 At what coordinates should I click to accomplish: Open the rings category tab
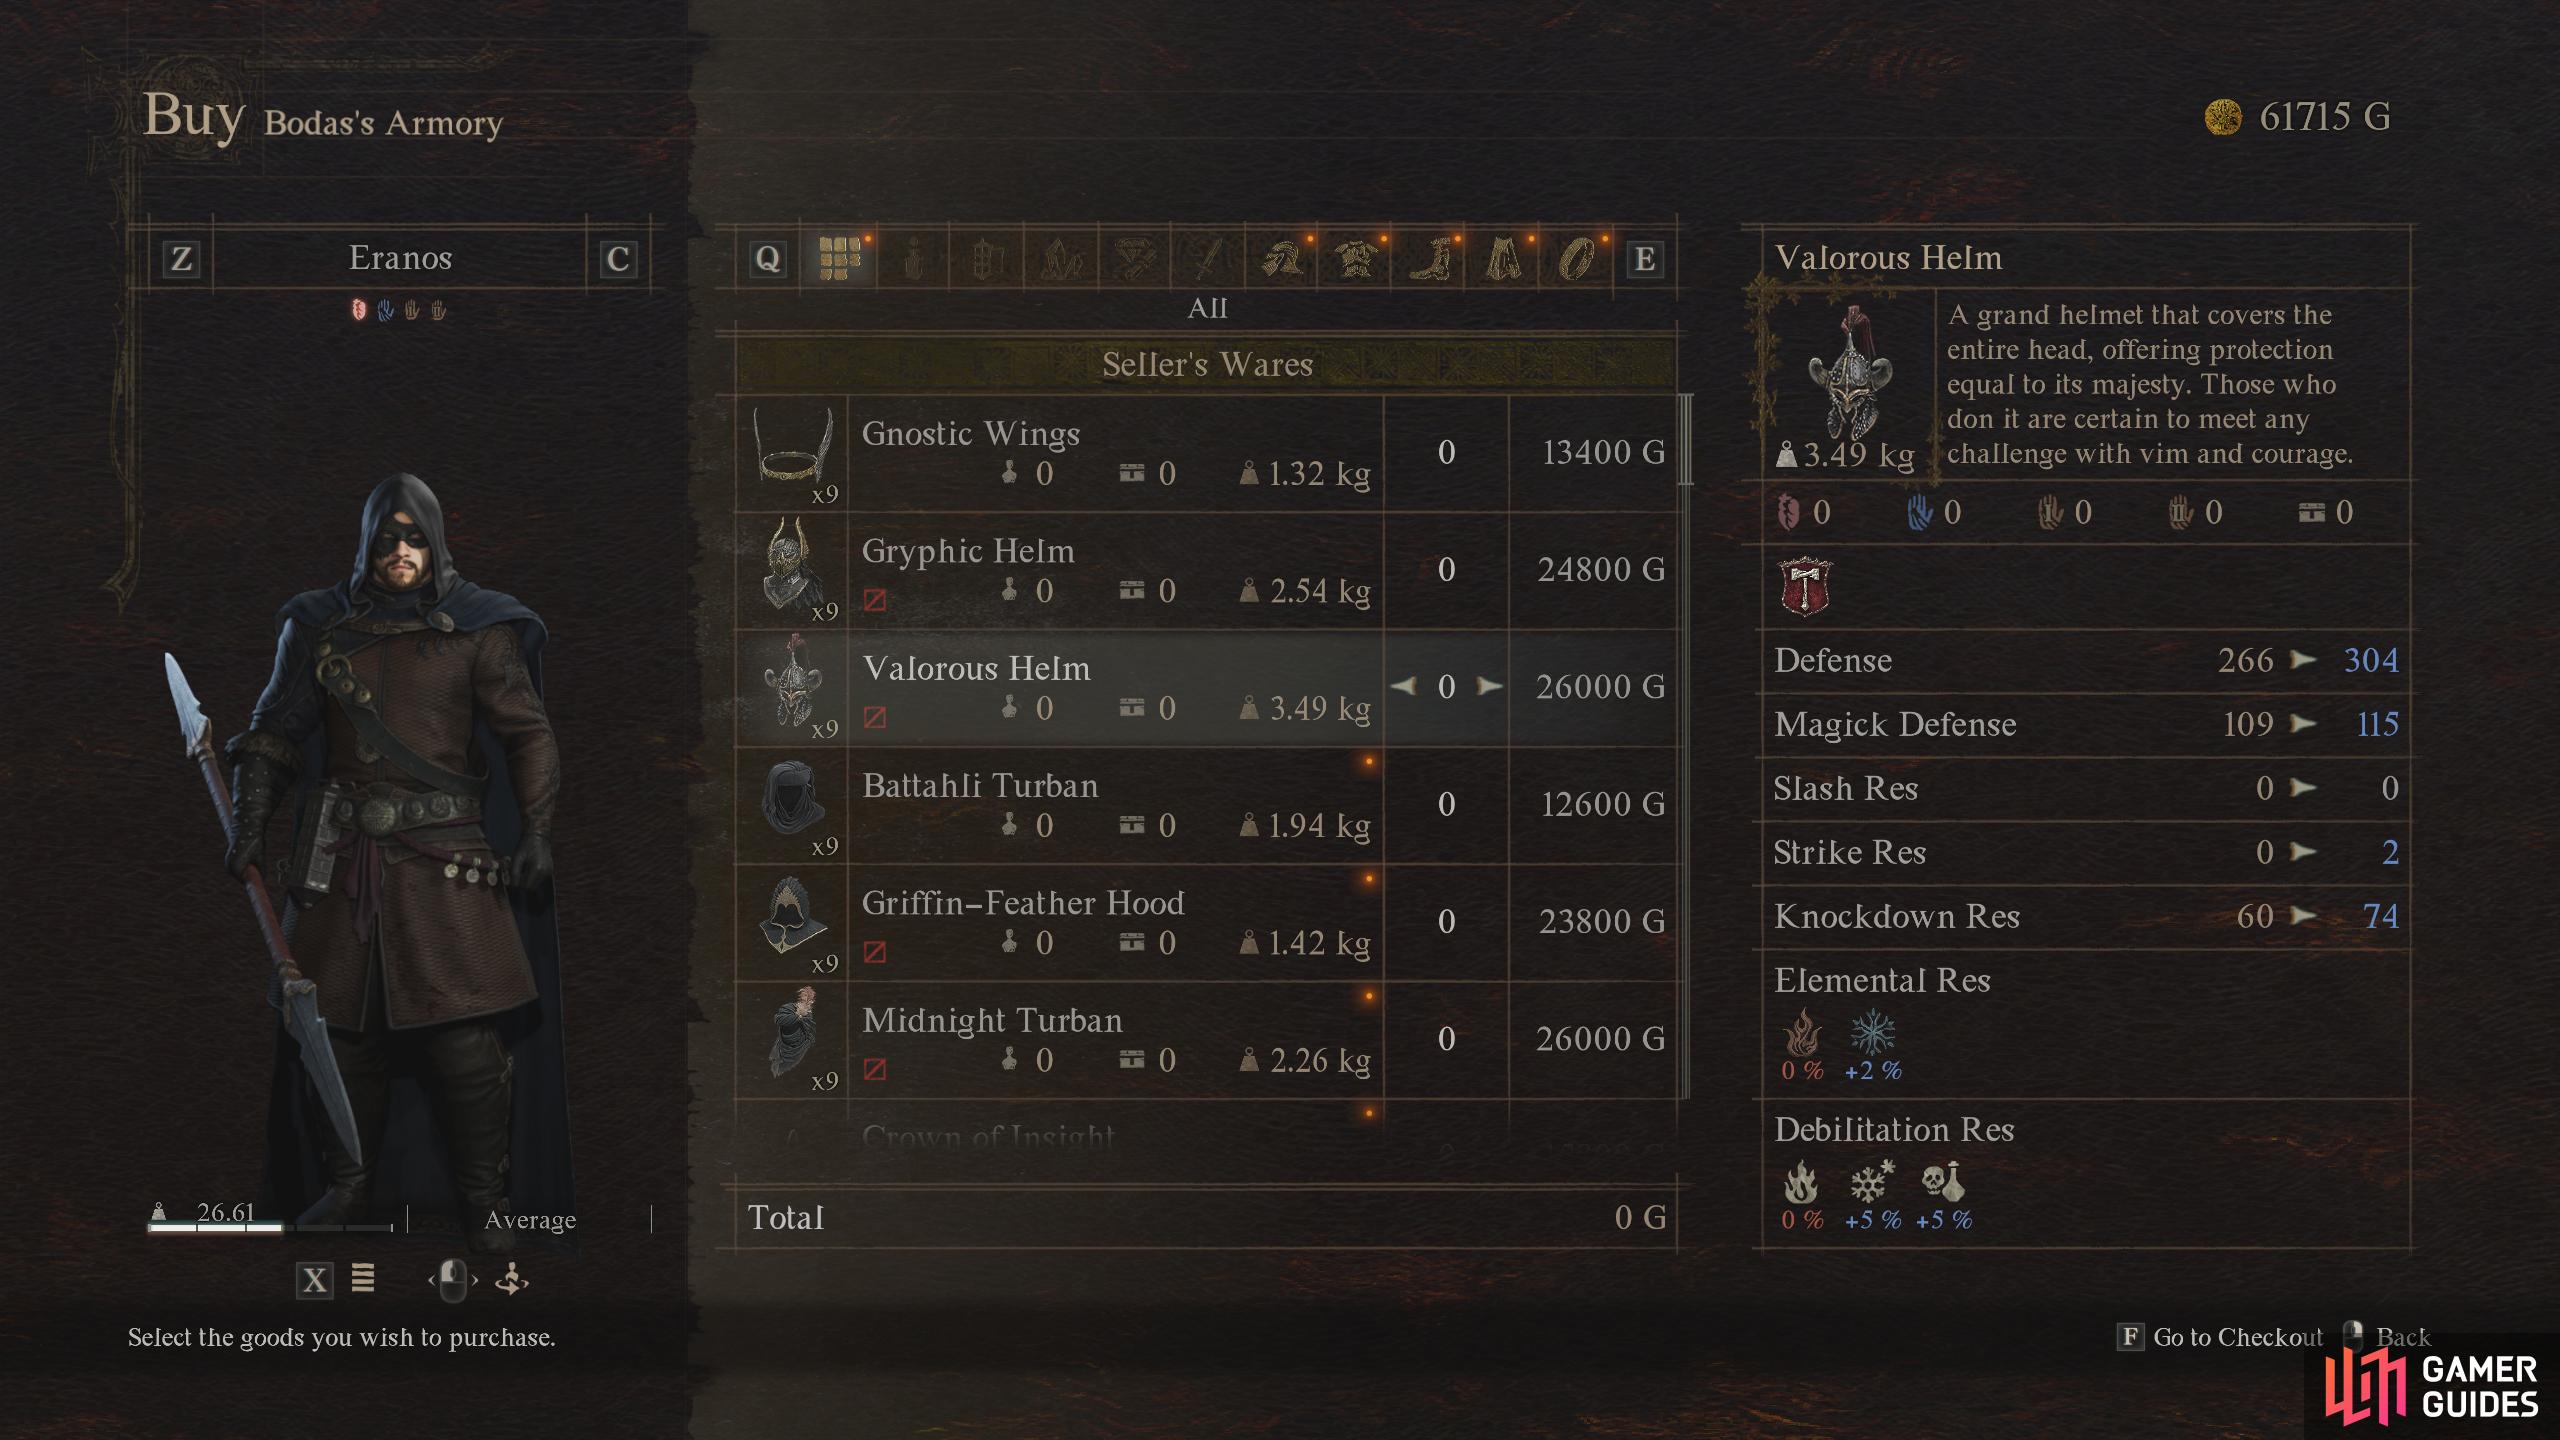1578,259
